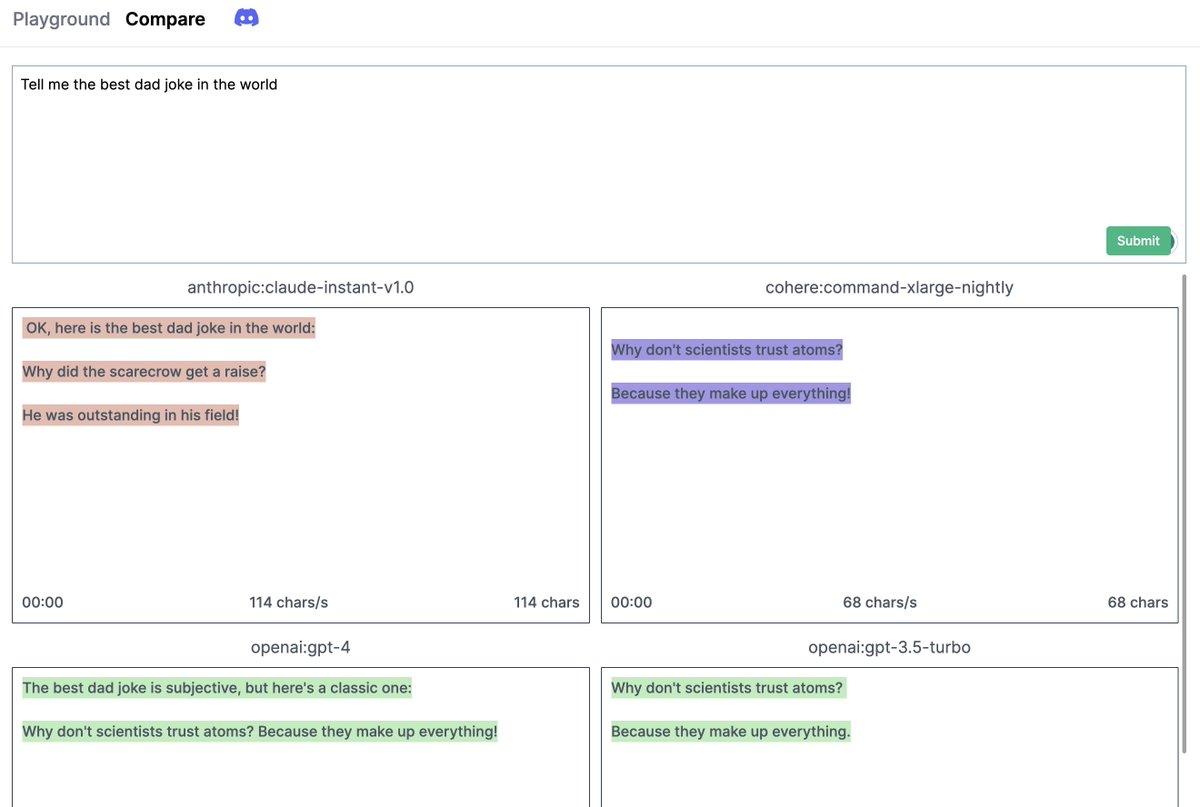The image size is (1200, 807).
Task: Click the cohere:command-xlarge-nightly model heading
Action: [x=889, y=287]
